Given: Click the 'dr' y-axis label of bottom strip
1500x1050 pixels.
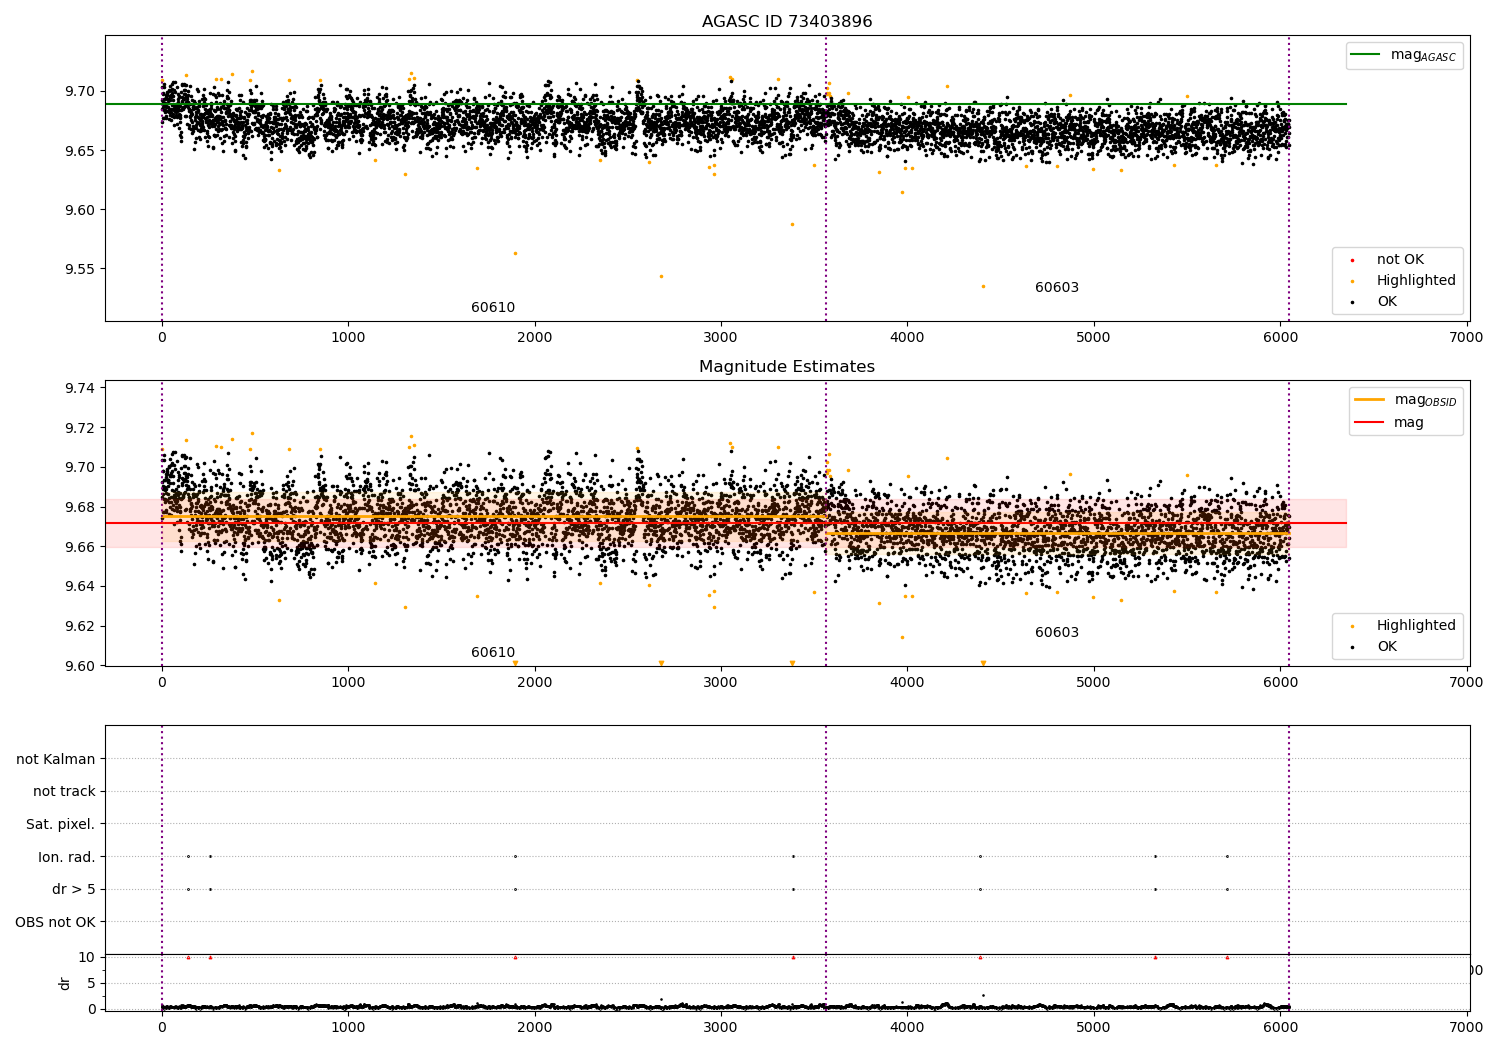Looking at the screenshot, I should click(65, 983).
